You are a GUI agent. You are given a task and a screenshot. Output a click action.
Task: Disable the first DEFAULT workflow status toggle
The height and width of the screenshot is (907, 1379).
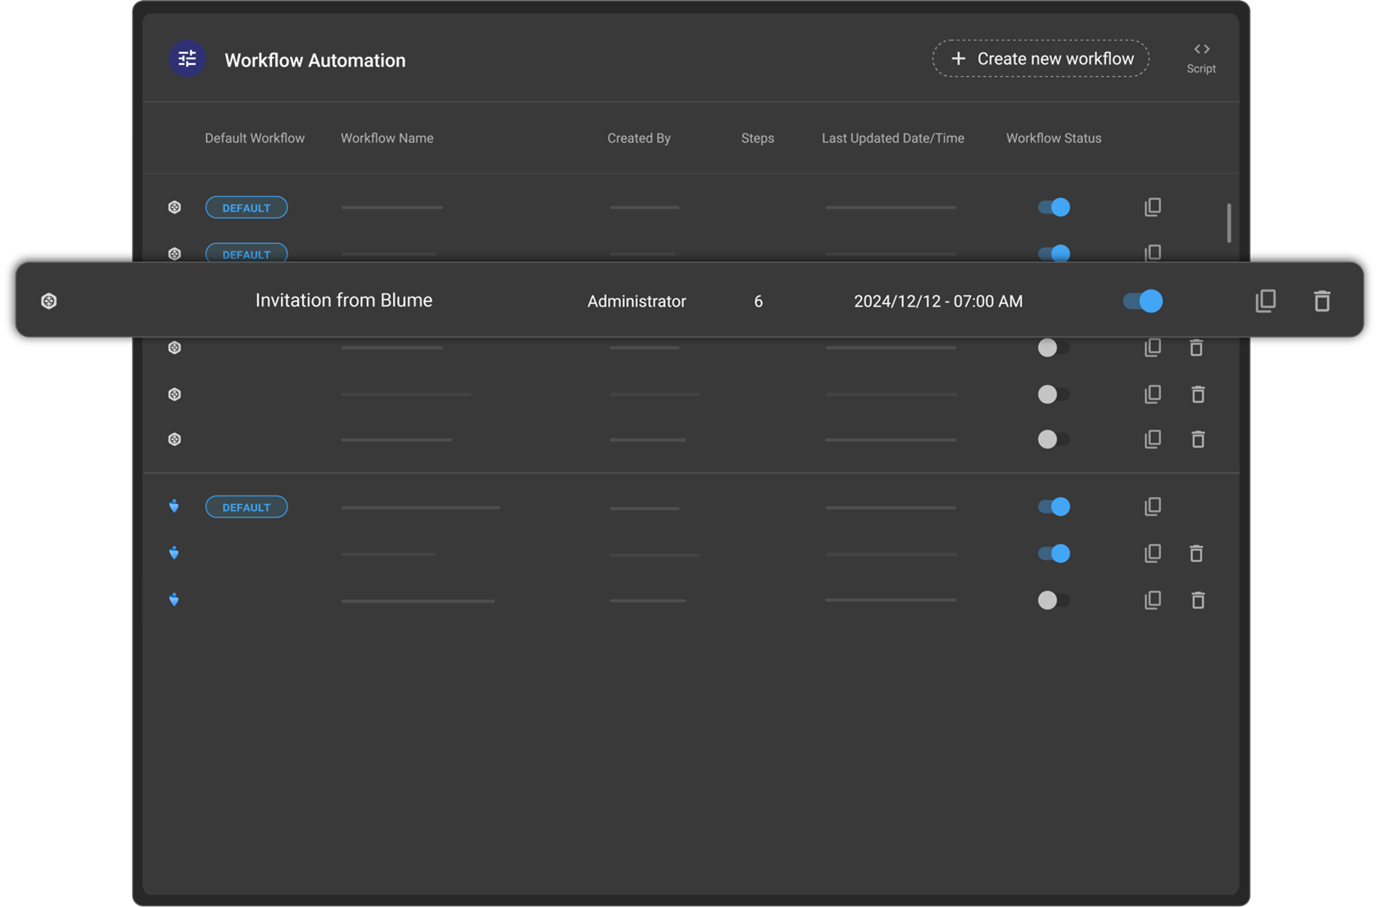click(x=1054, y=207)
